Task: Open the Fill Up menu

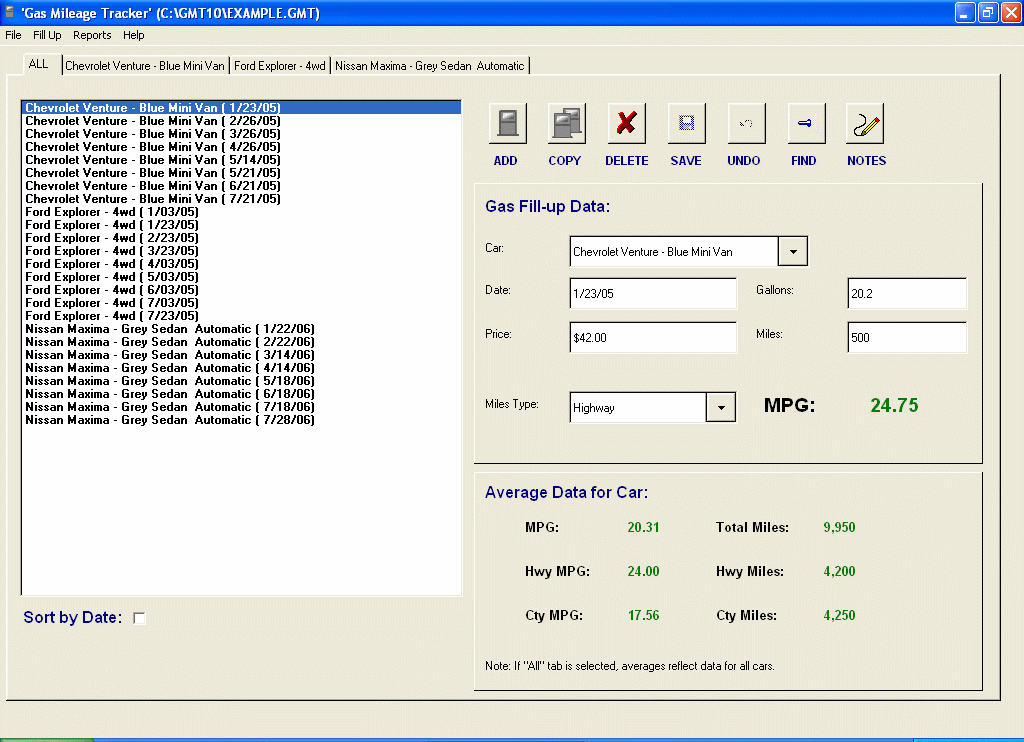Action: click(47, 35)
